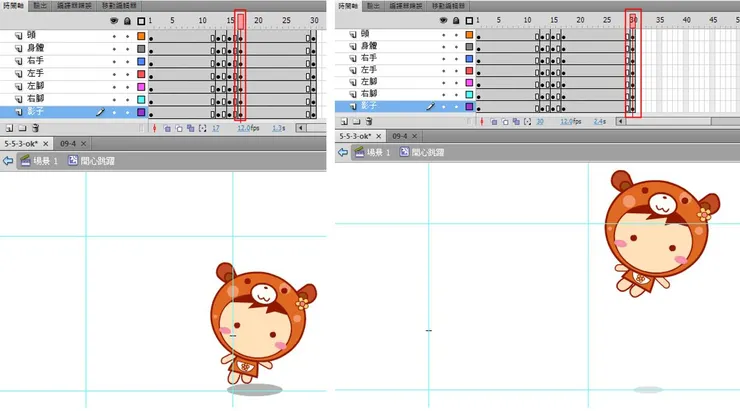The width and height of the screenshot is (740, 411).
Task: Click Edit Multiple Frames icon, frame-17 timeline
Action: coord(191,128)
